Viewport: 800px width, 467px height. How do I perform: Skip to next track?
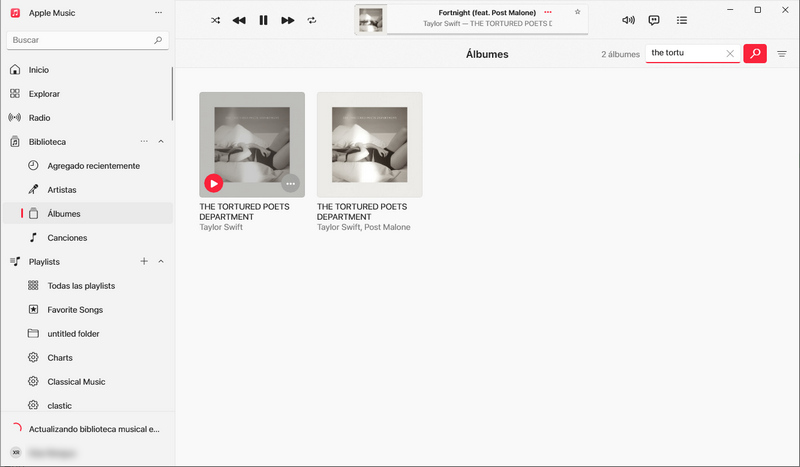288,20
